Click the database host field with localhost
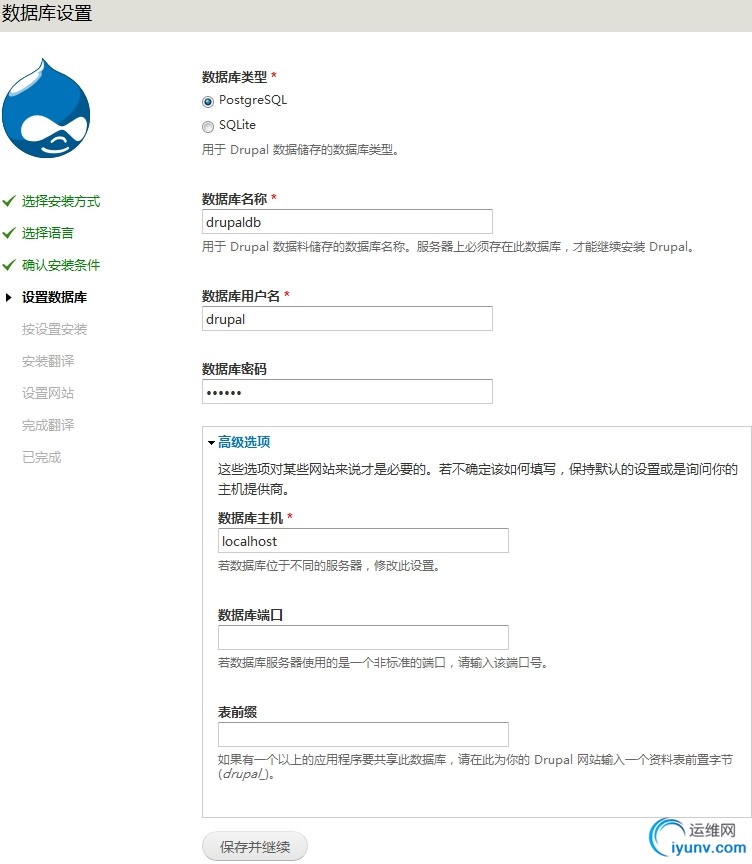752x864 pixels. [x=363, y=541]
